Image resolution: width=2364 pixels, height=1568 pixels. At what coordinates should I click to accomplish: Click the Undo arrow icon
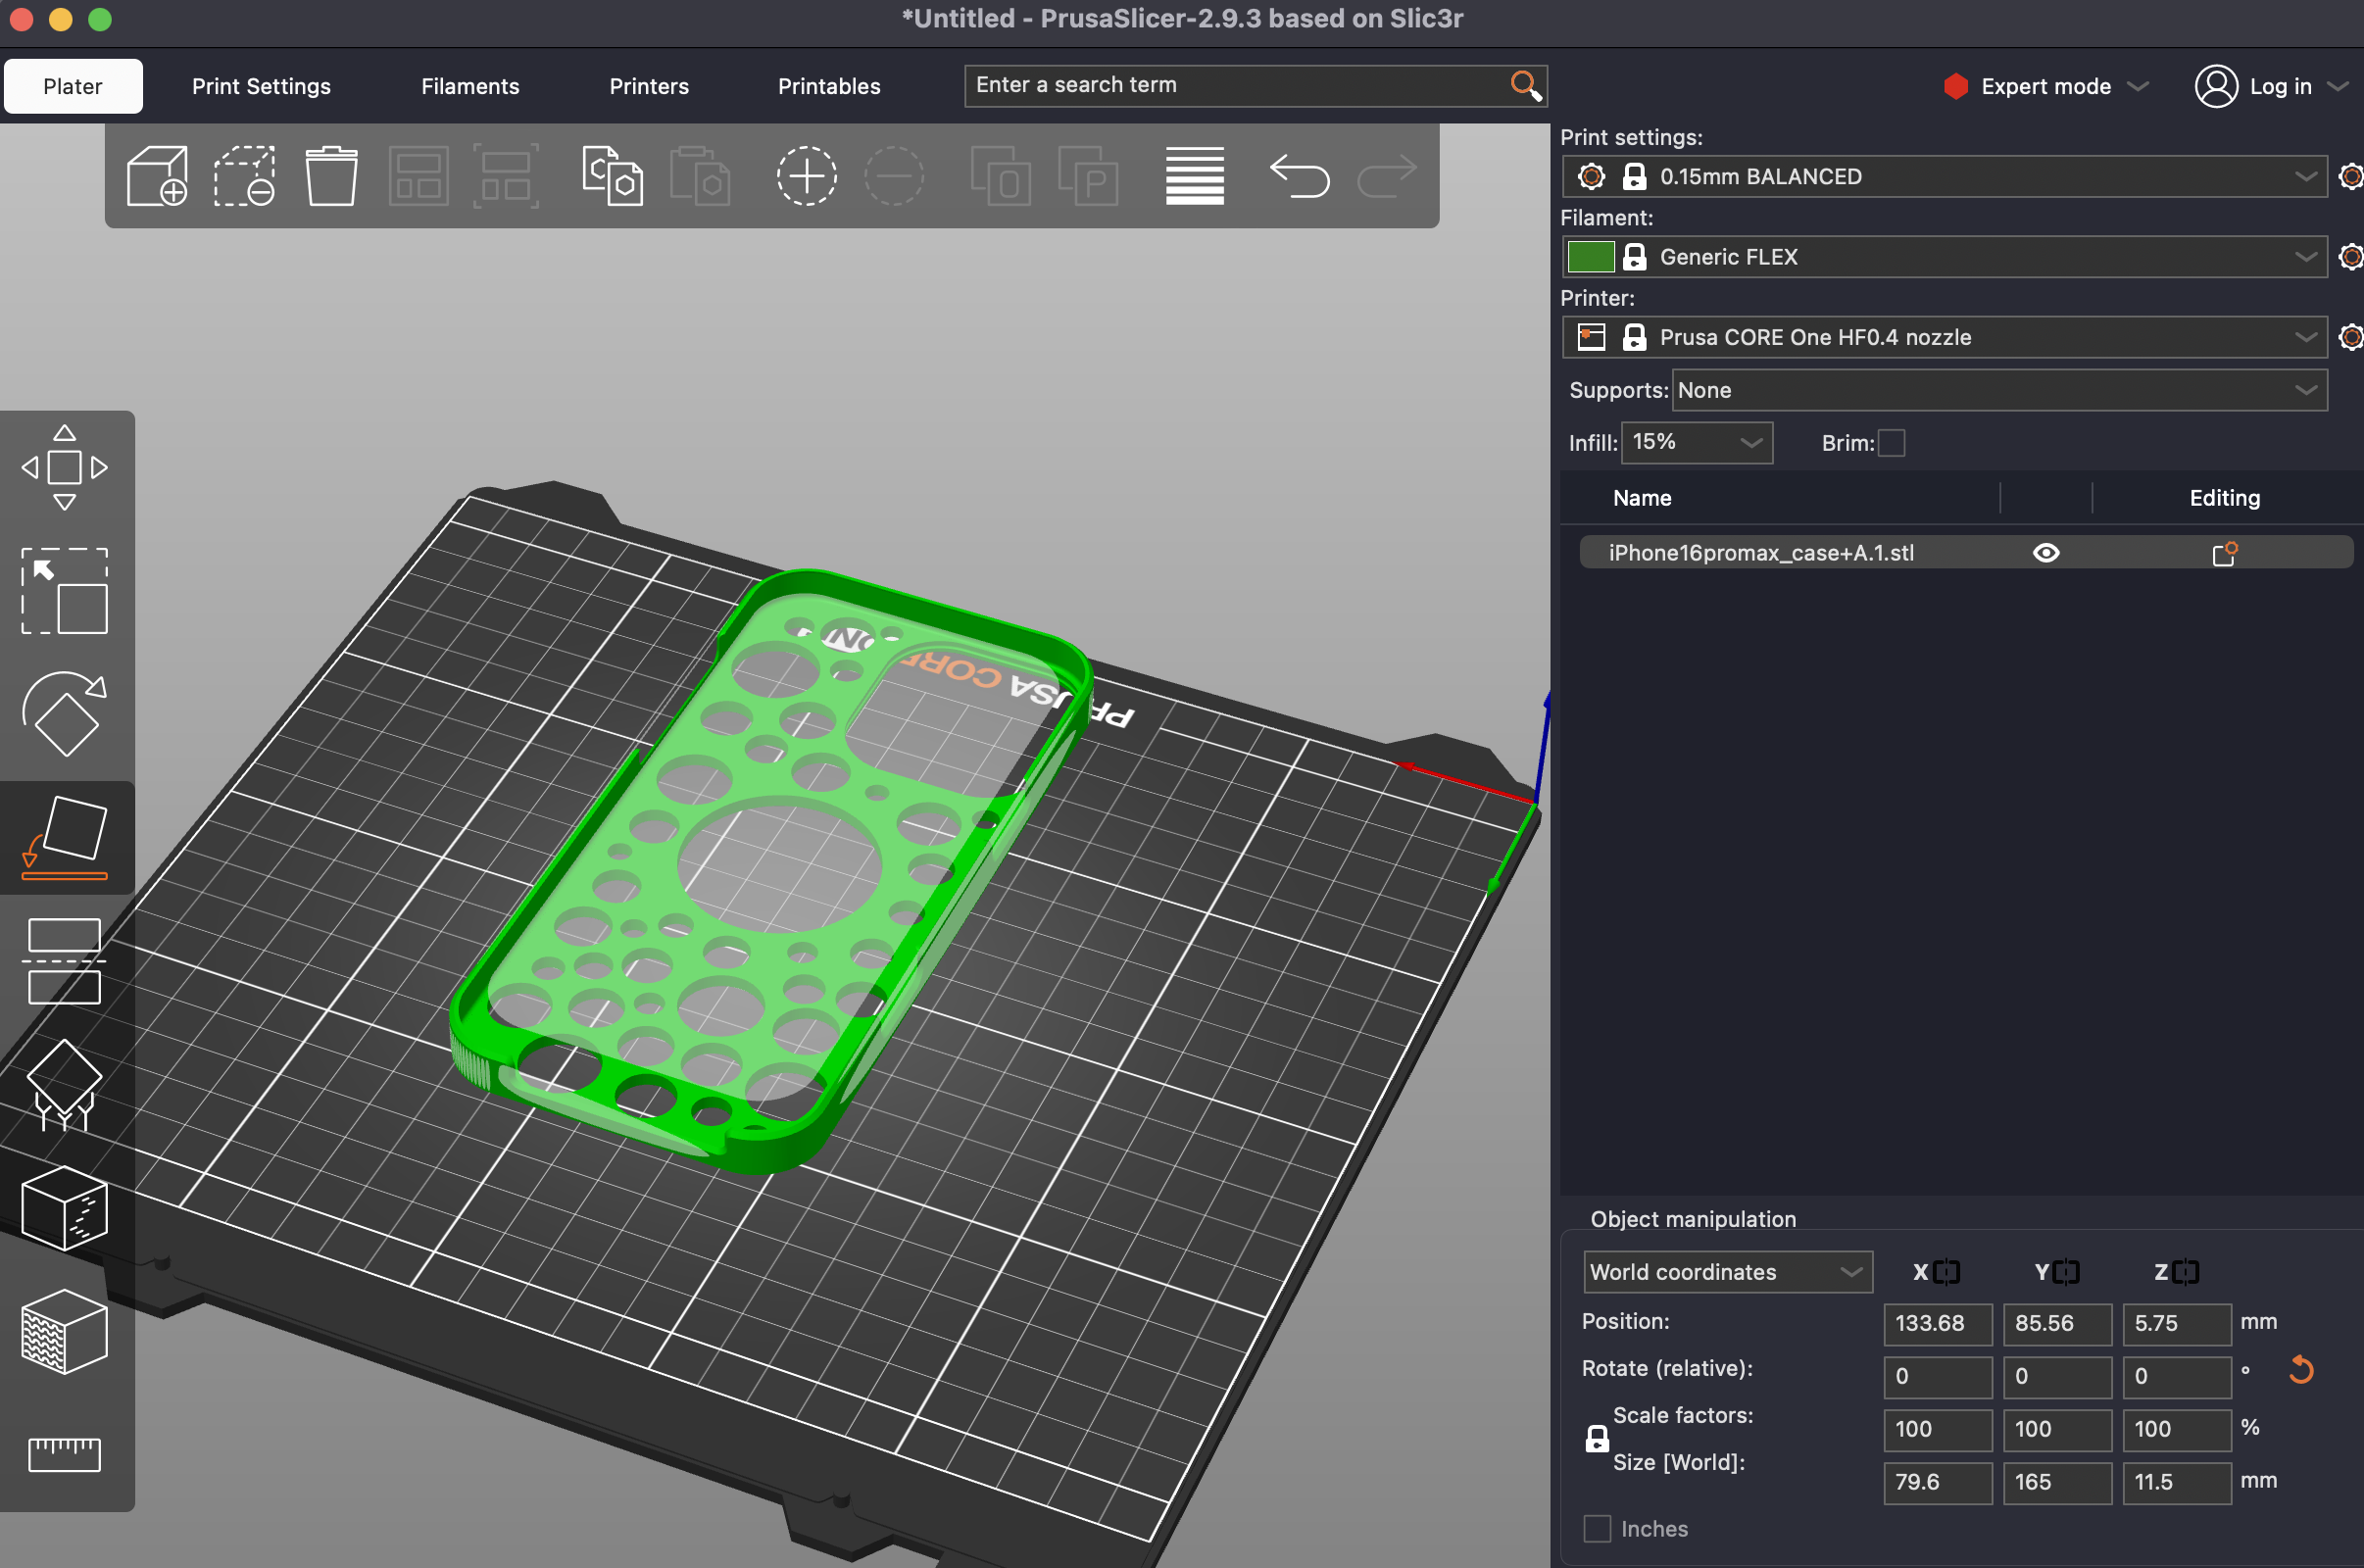coord(1299,176)
